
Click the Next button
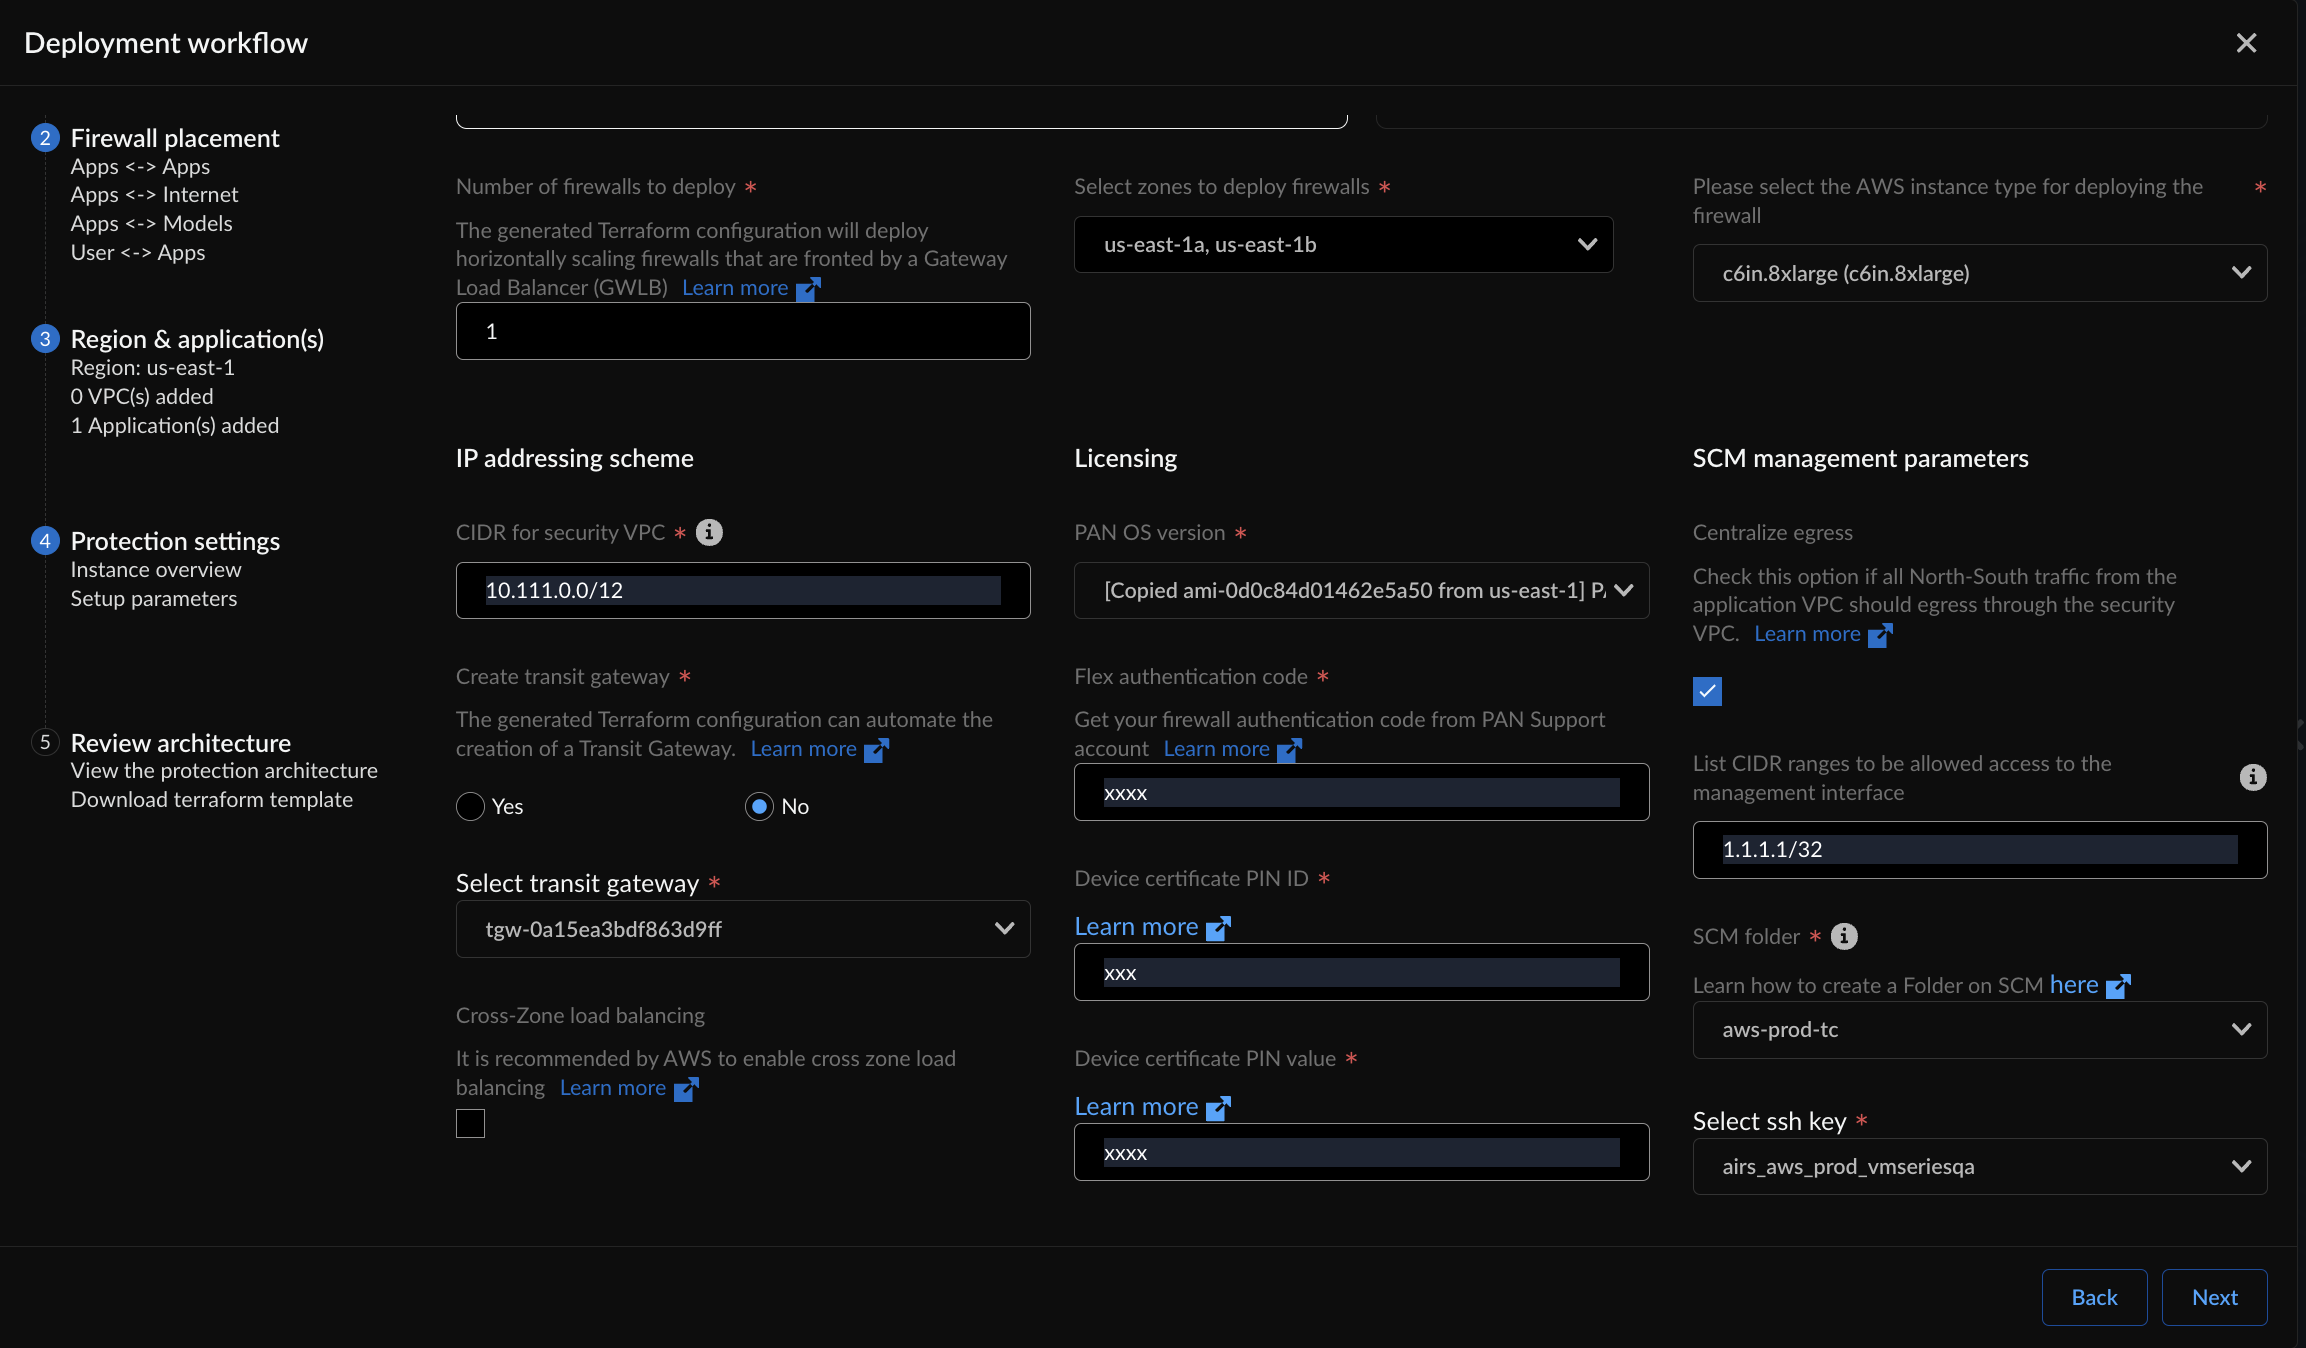coord(2214,1297)
